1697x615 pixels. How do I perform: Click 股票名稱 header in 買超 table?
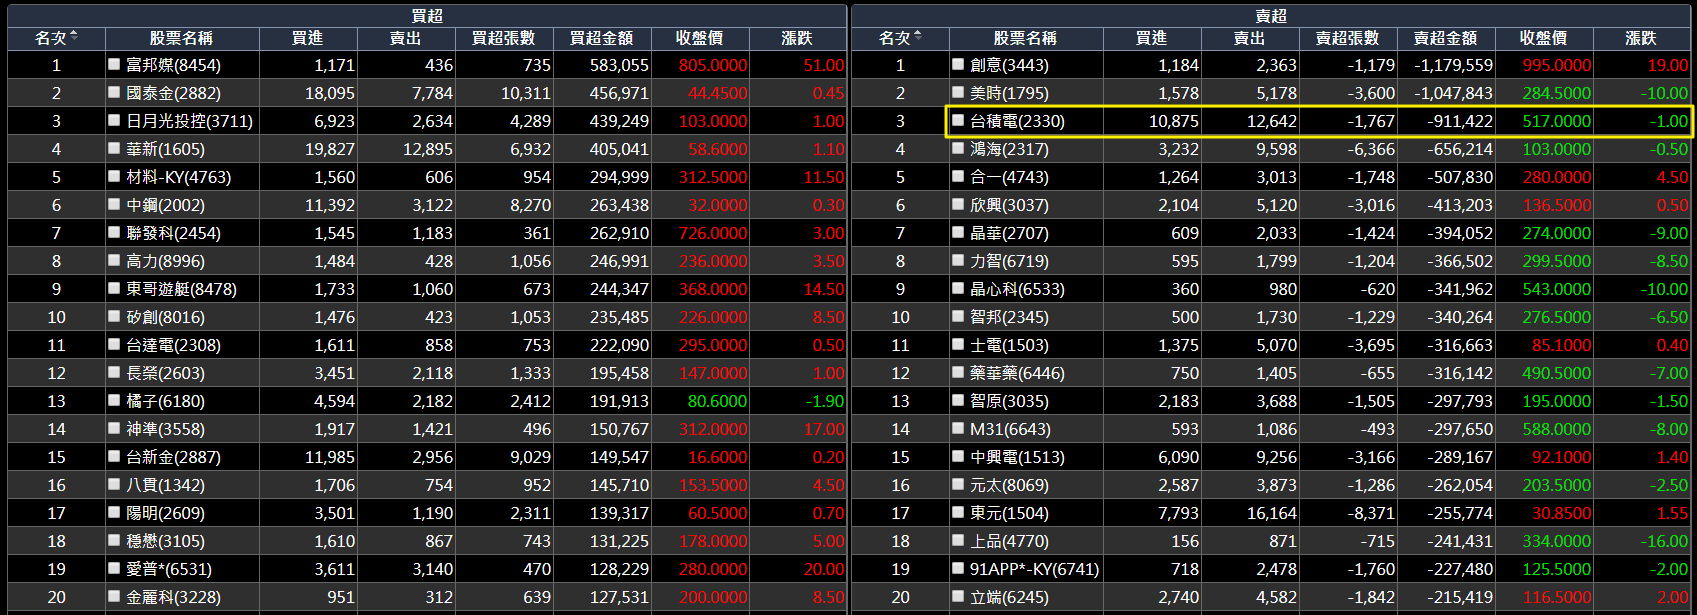(x=181, y=38)
